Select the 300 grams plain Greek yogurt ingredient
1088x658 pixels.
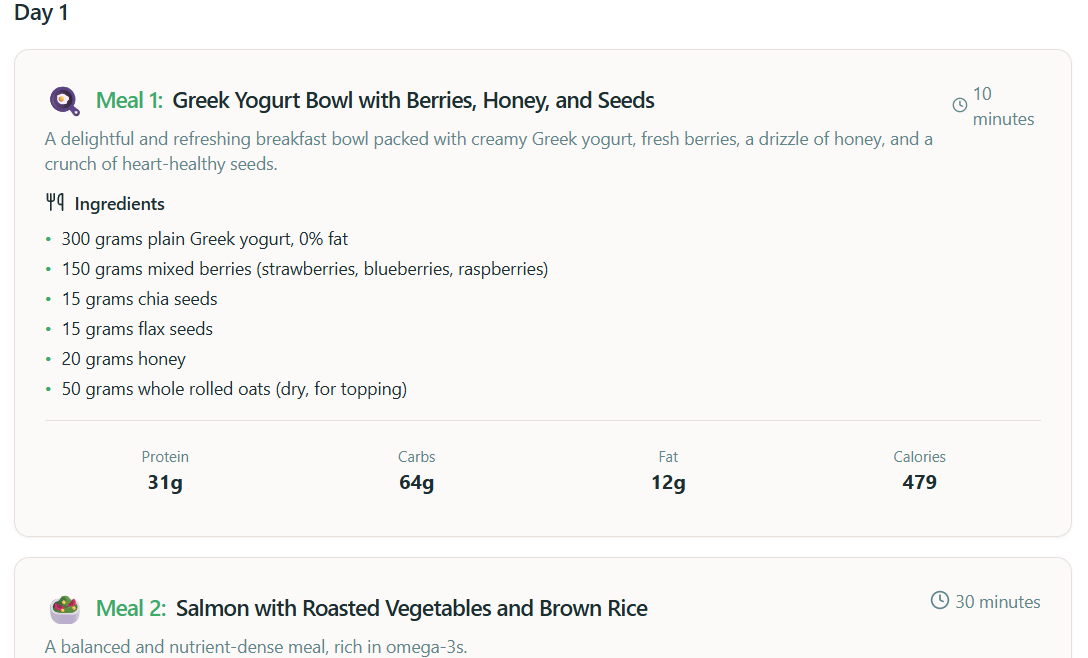click(x=204, y=239)
